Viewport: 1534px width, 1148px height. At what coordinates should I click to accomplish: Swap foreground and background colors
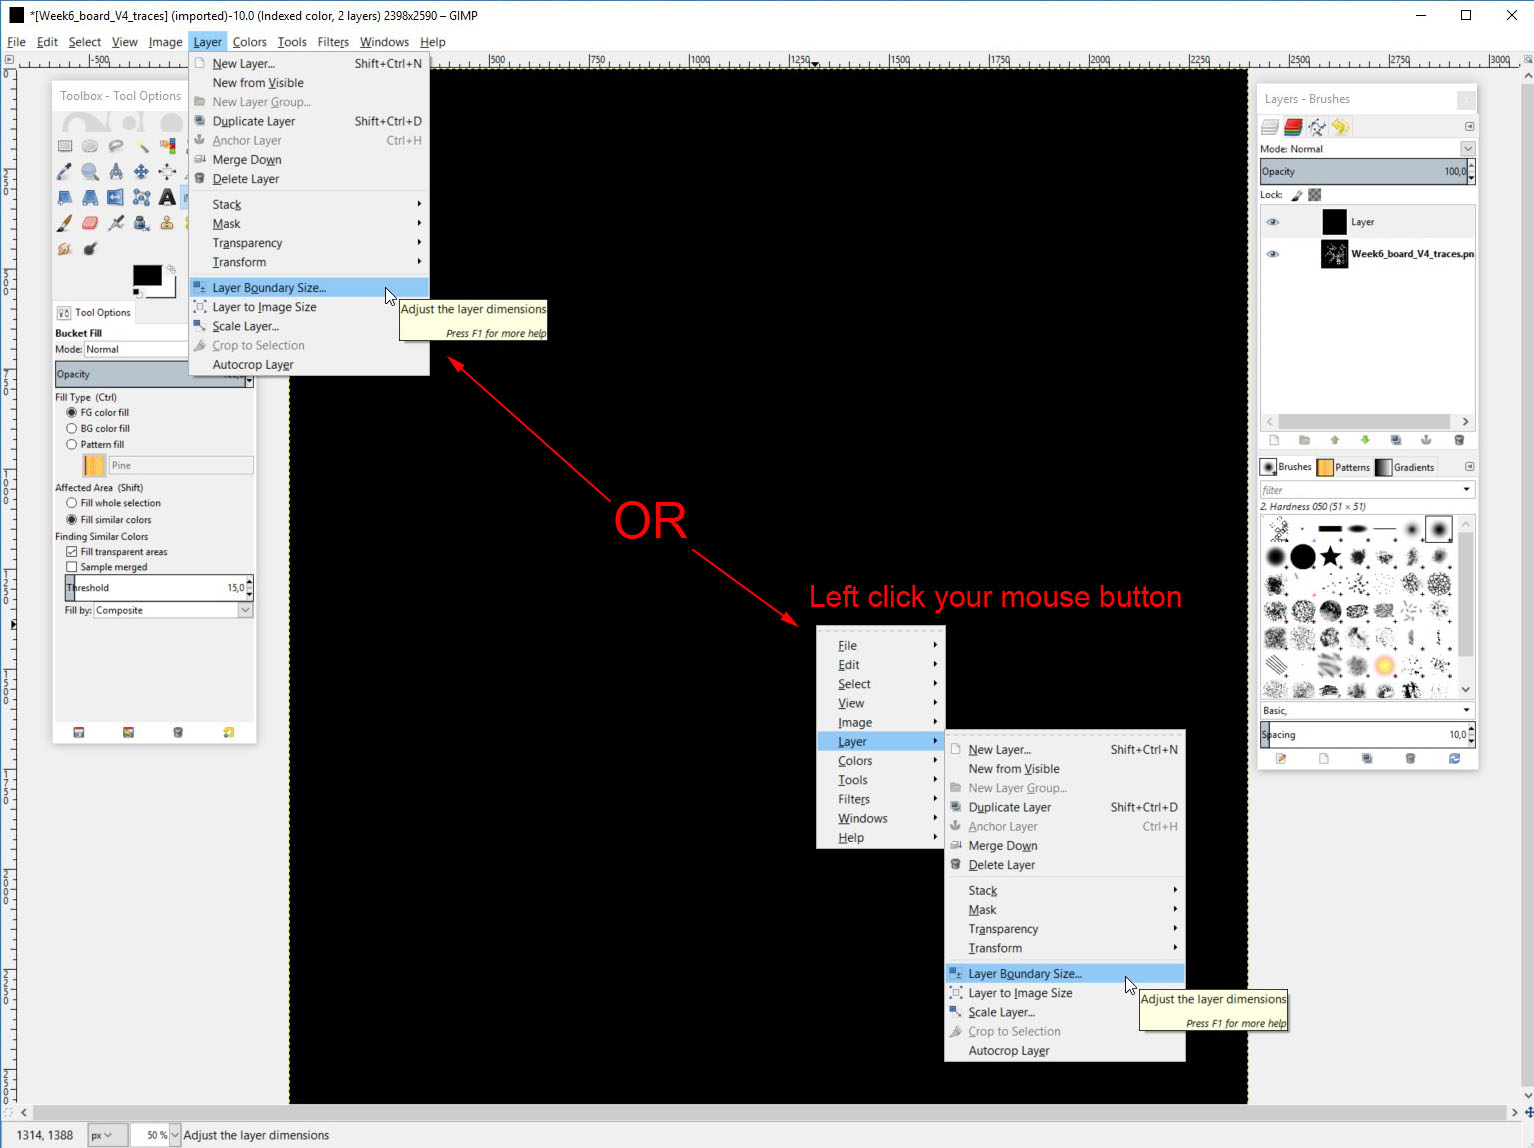(x=171, y=270)
